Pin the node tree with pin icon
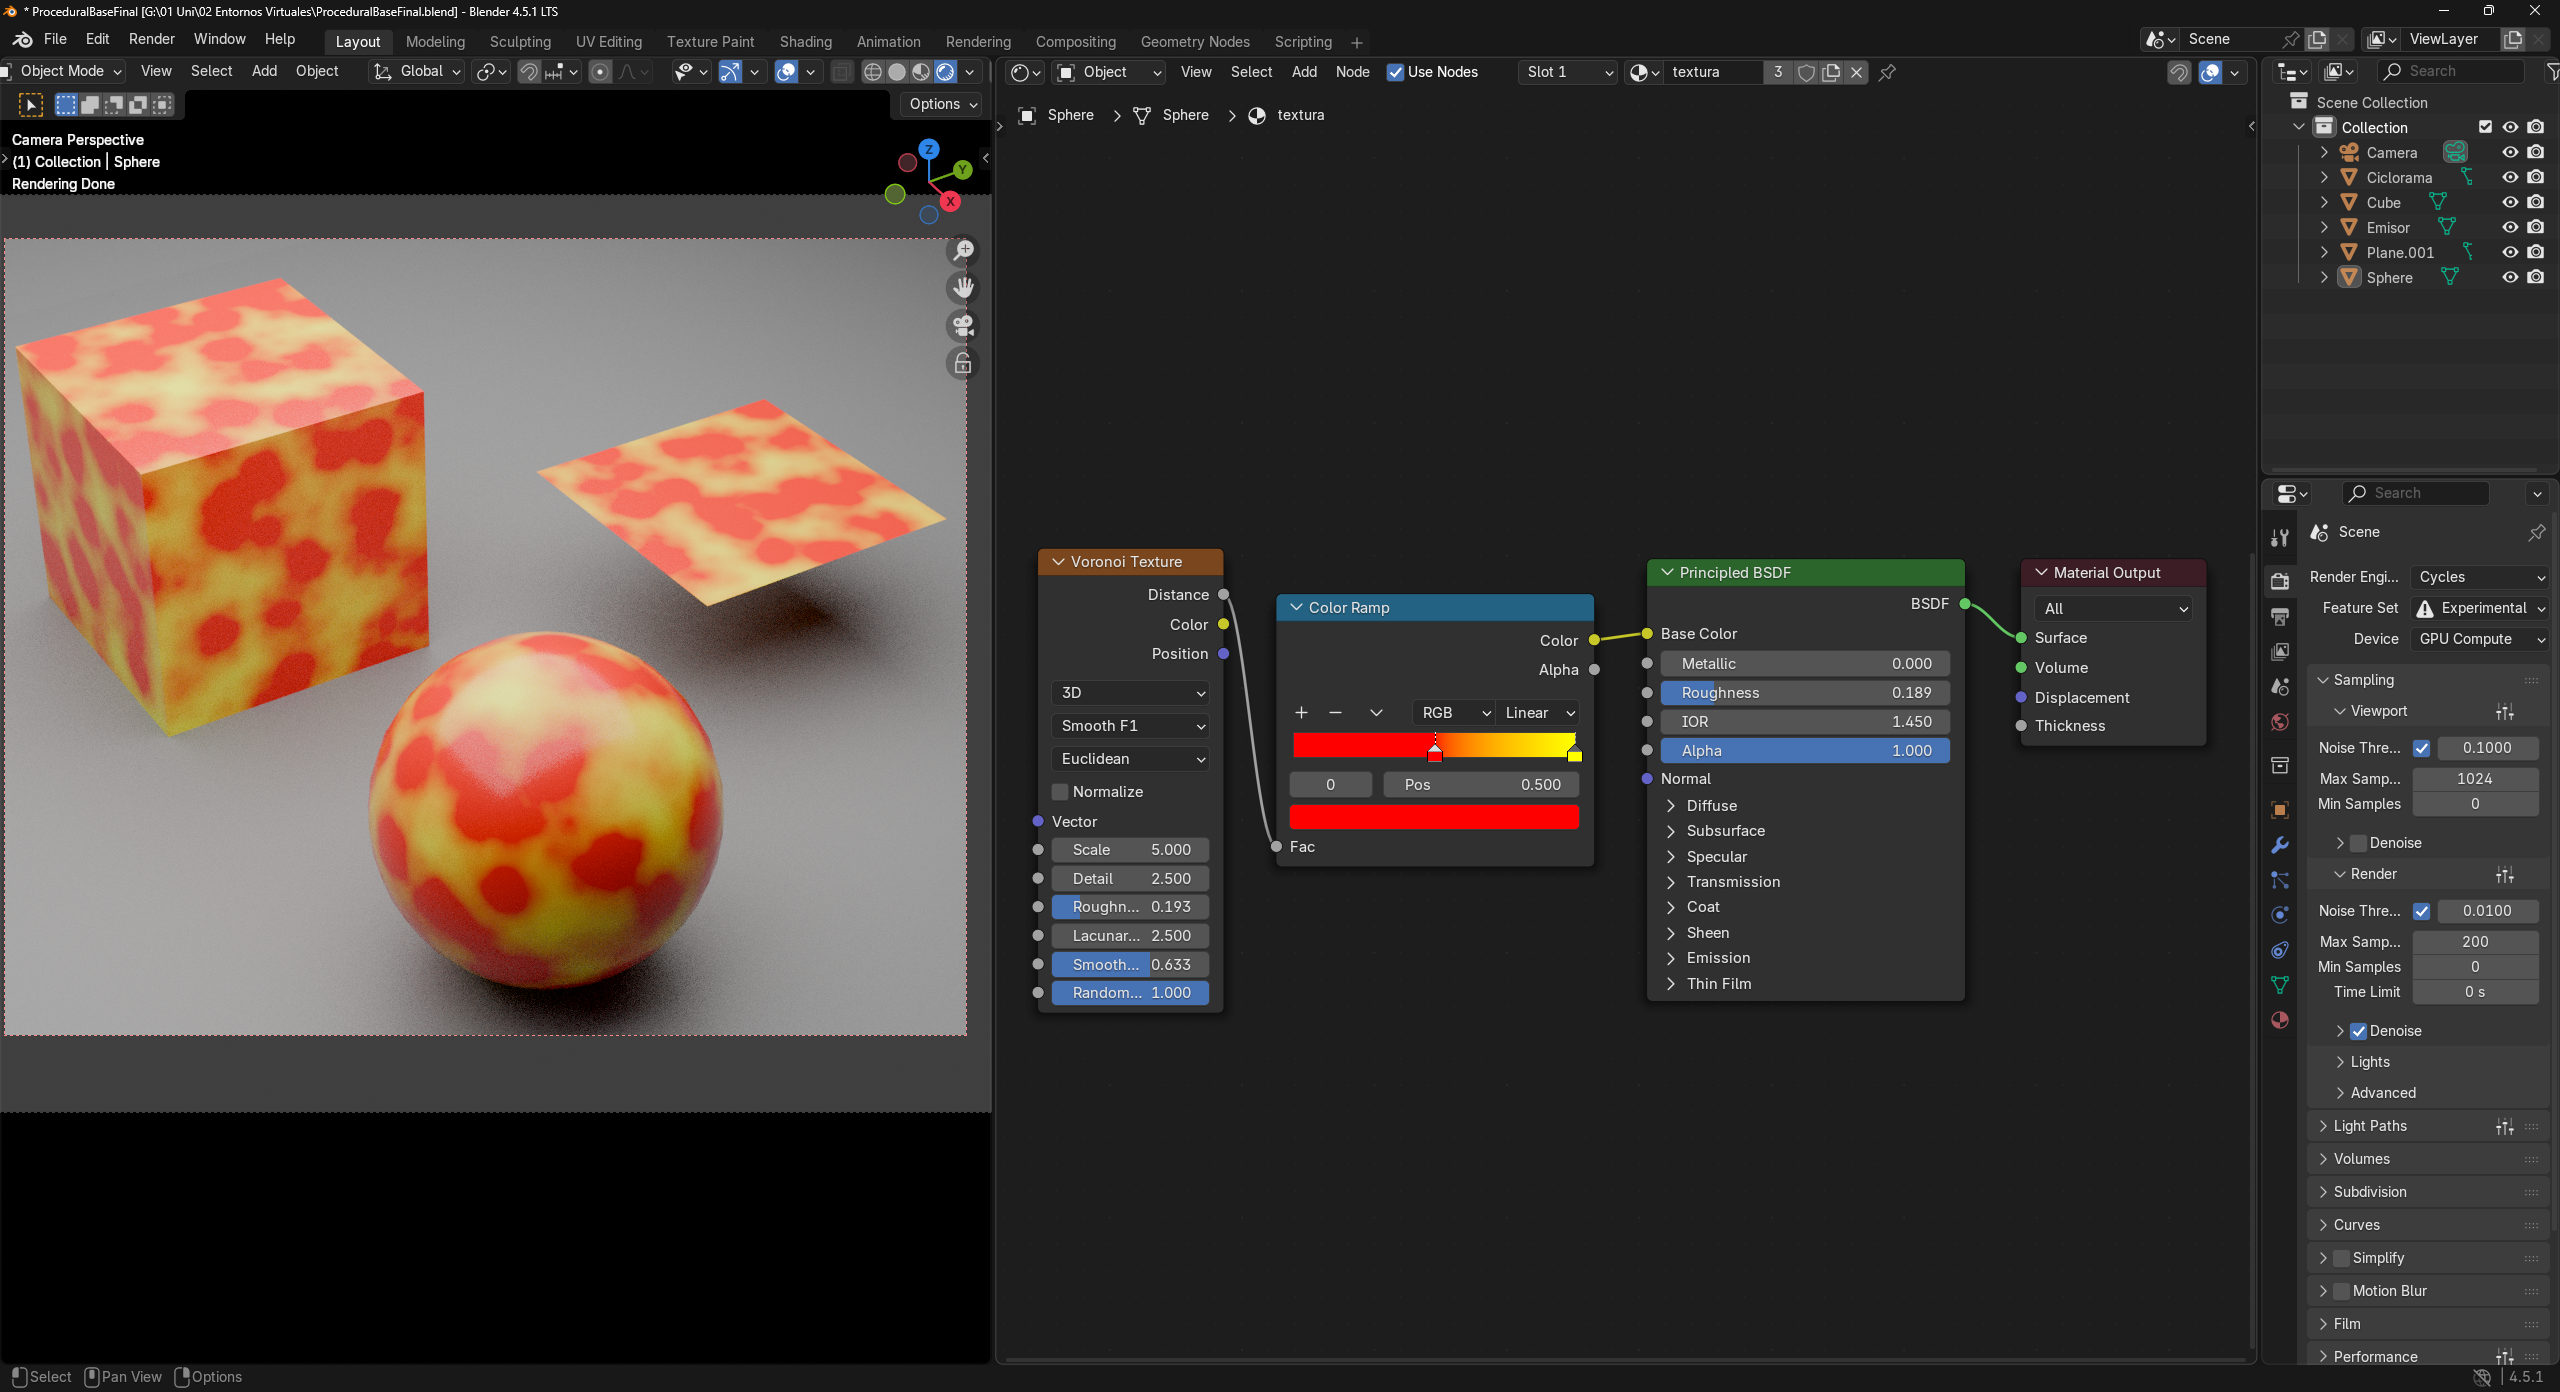2560x1392 pixels. [x=1887, y=72]
